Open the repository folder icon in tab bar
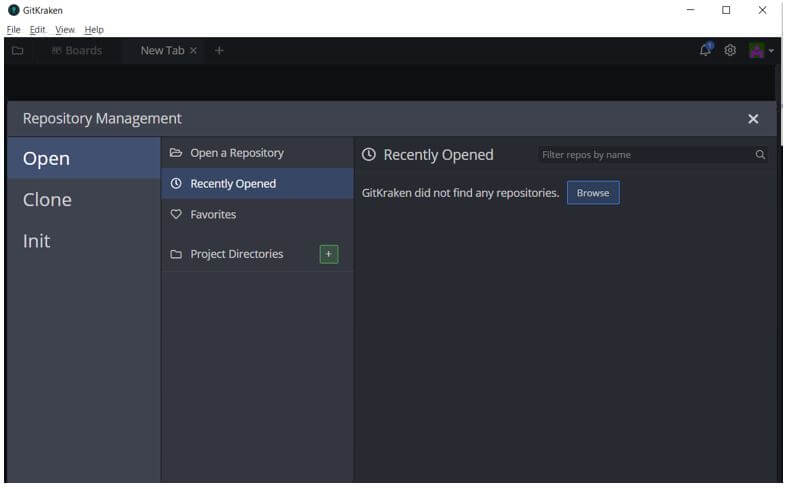Image resolution: width=788 pixels, height=489 pixels. pos(18,51)
